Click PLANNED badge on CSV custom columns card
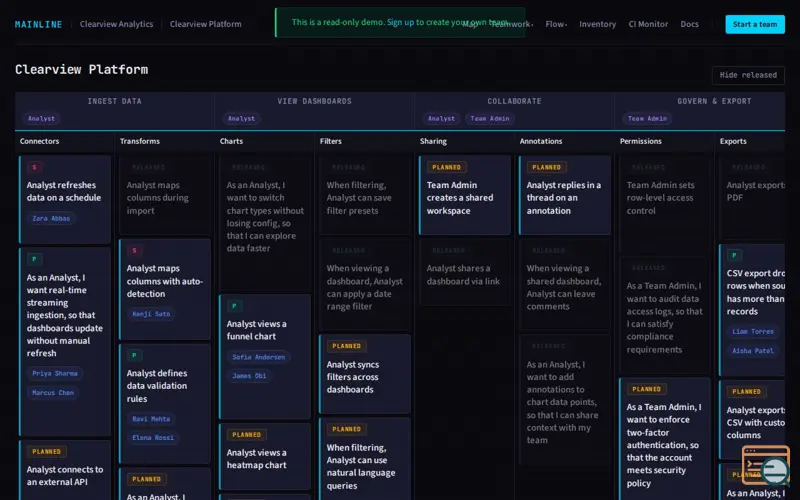 [x=746, y=392]
